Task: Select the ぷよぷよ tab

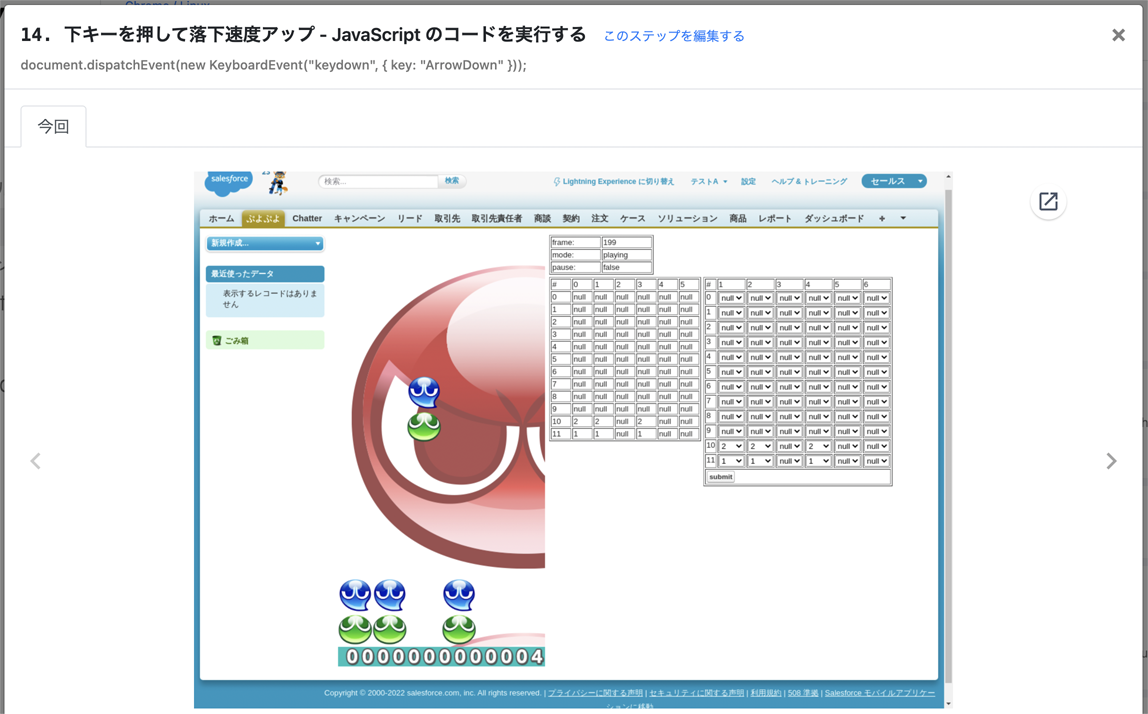Action: pyautogui.click(x=263, y=218)
